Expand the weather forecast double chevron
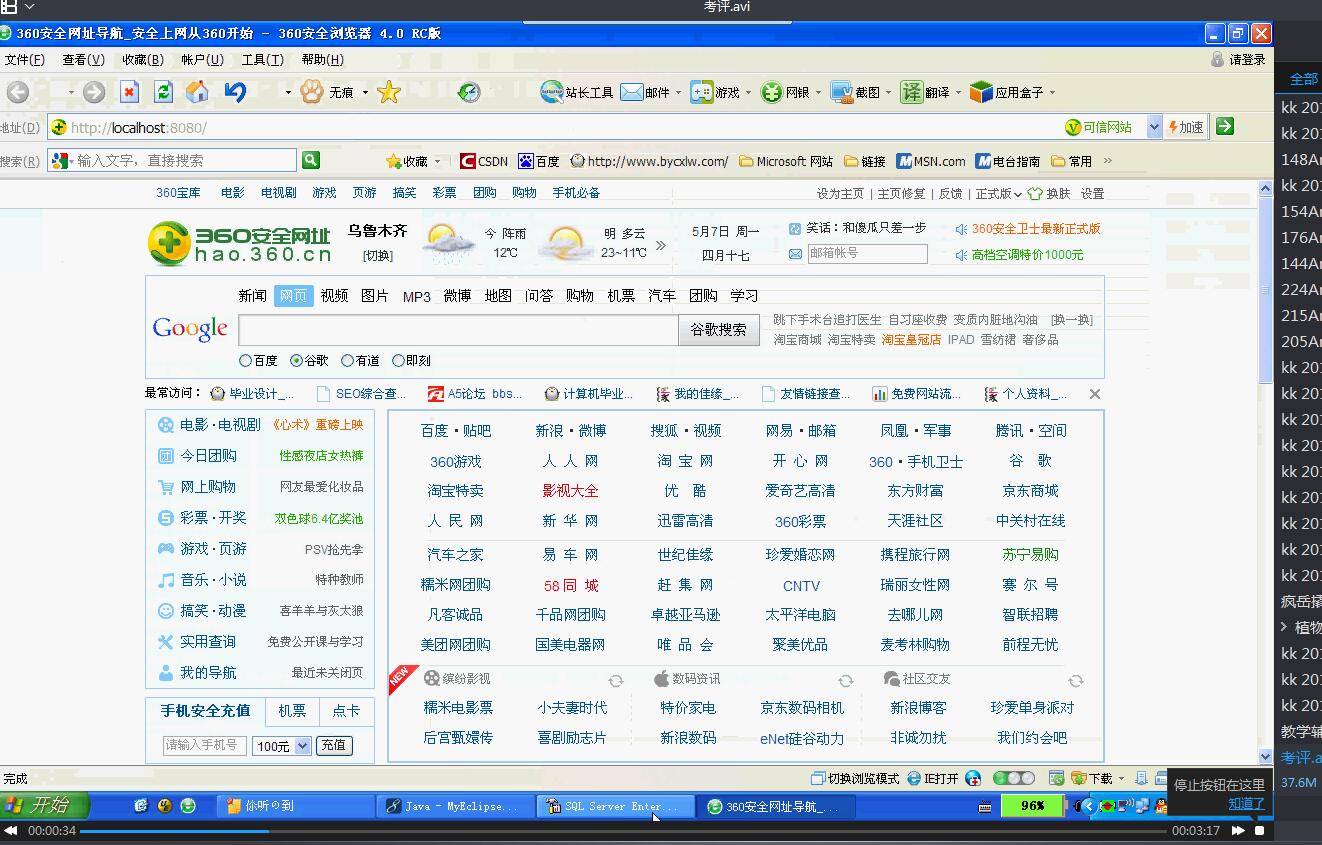 coord(660,244)
